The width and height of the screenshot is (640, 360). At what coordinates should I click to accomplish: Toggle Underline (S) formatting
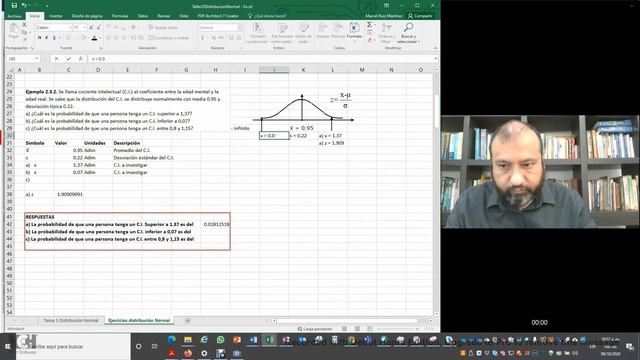pos(54,38)
